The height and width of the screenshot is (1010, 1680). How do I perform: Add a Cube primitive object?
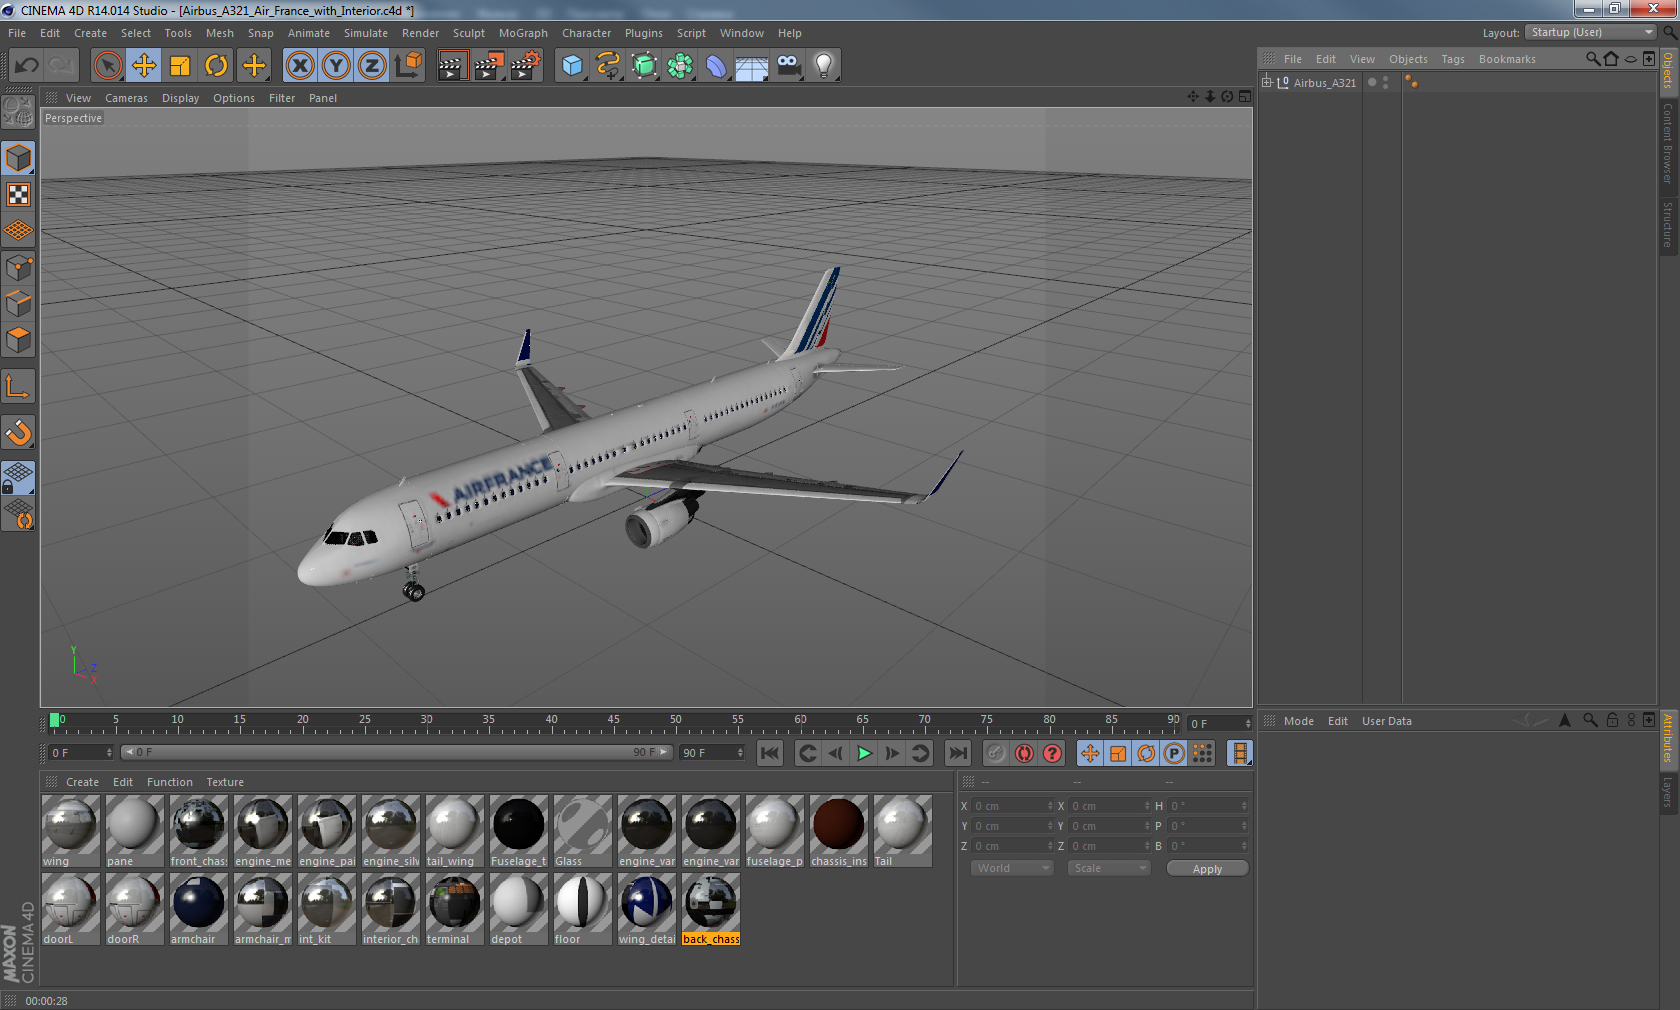572,66
